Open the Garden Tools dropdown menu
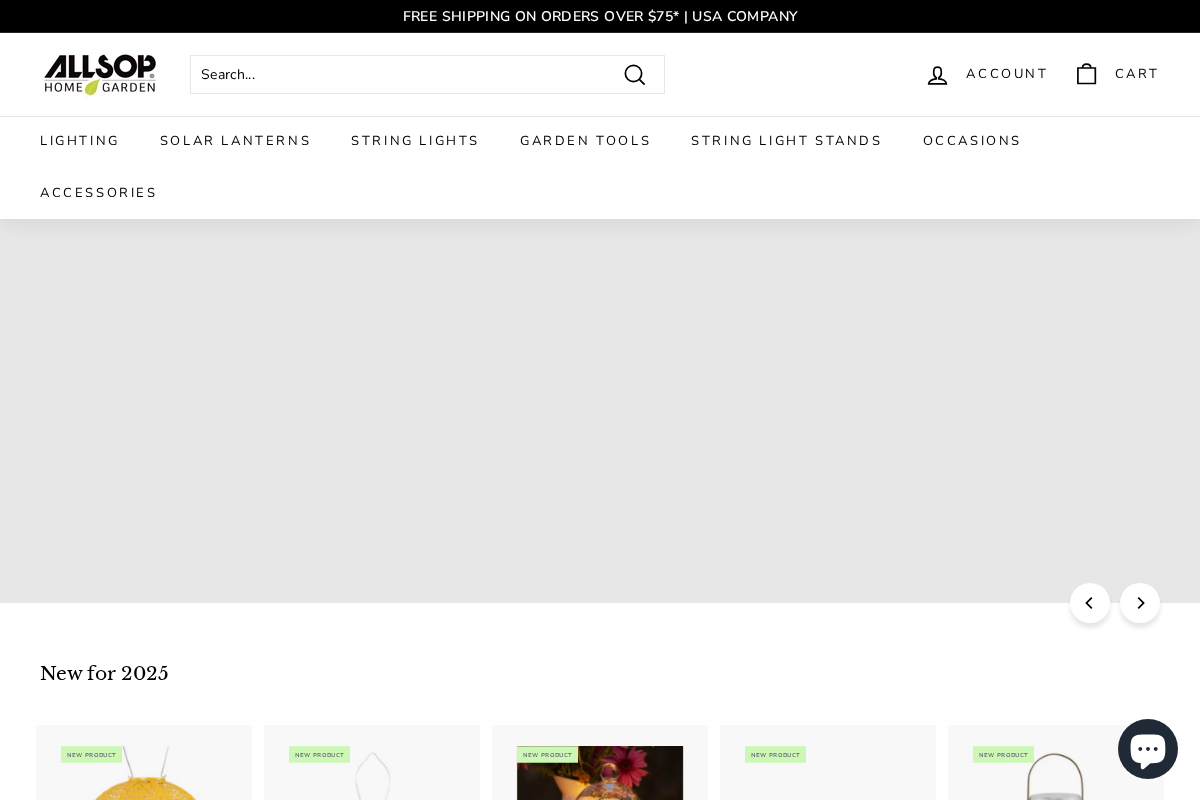The height and width of the screenshot is (800, 1200). pyautogui.click(x=586, y=141)
